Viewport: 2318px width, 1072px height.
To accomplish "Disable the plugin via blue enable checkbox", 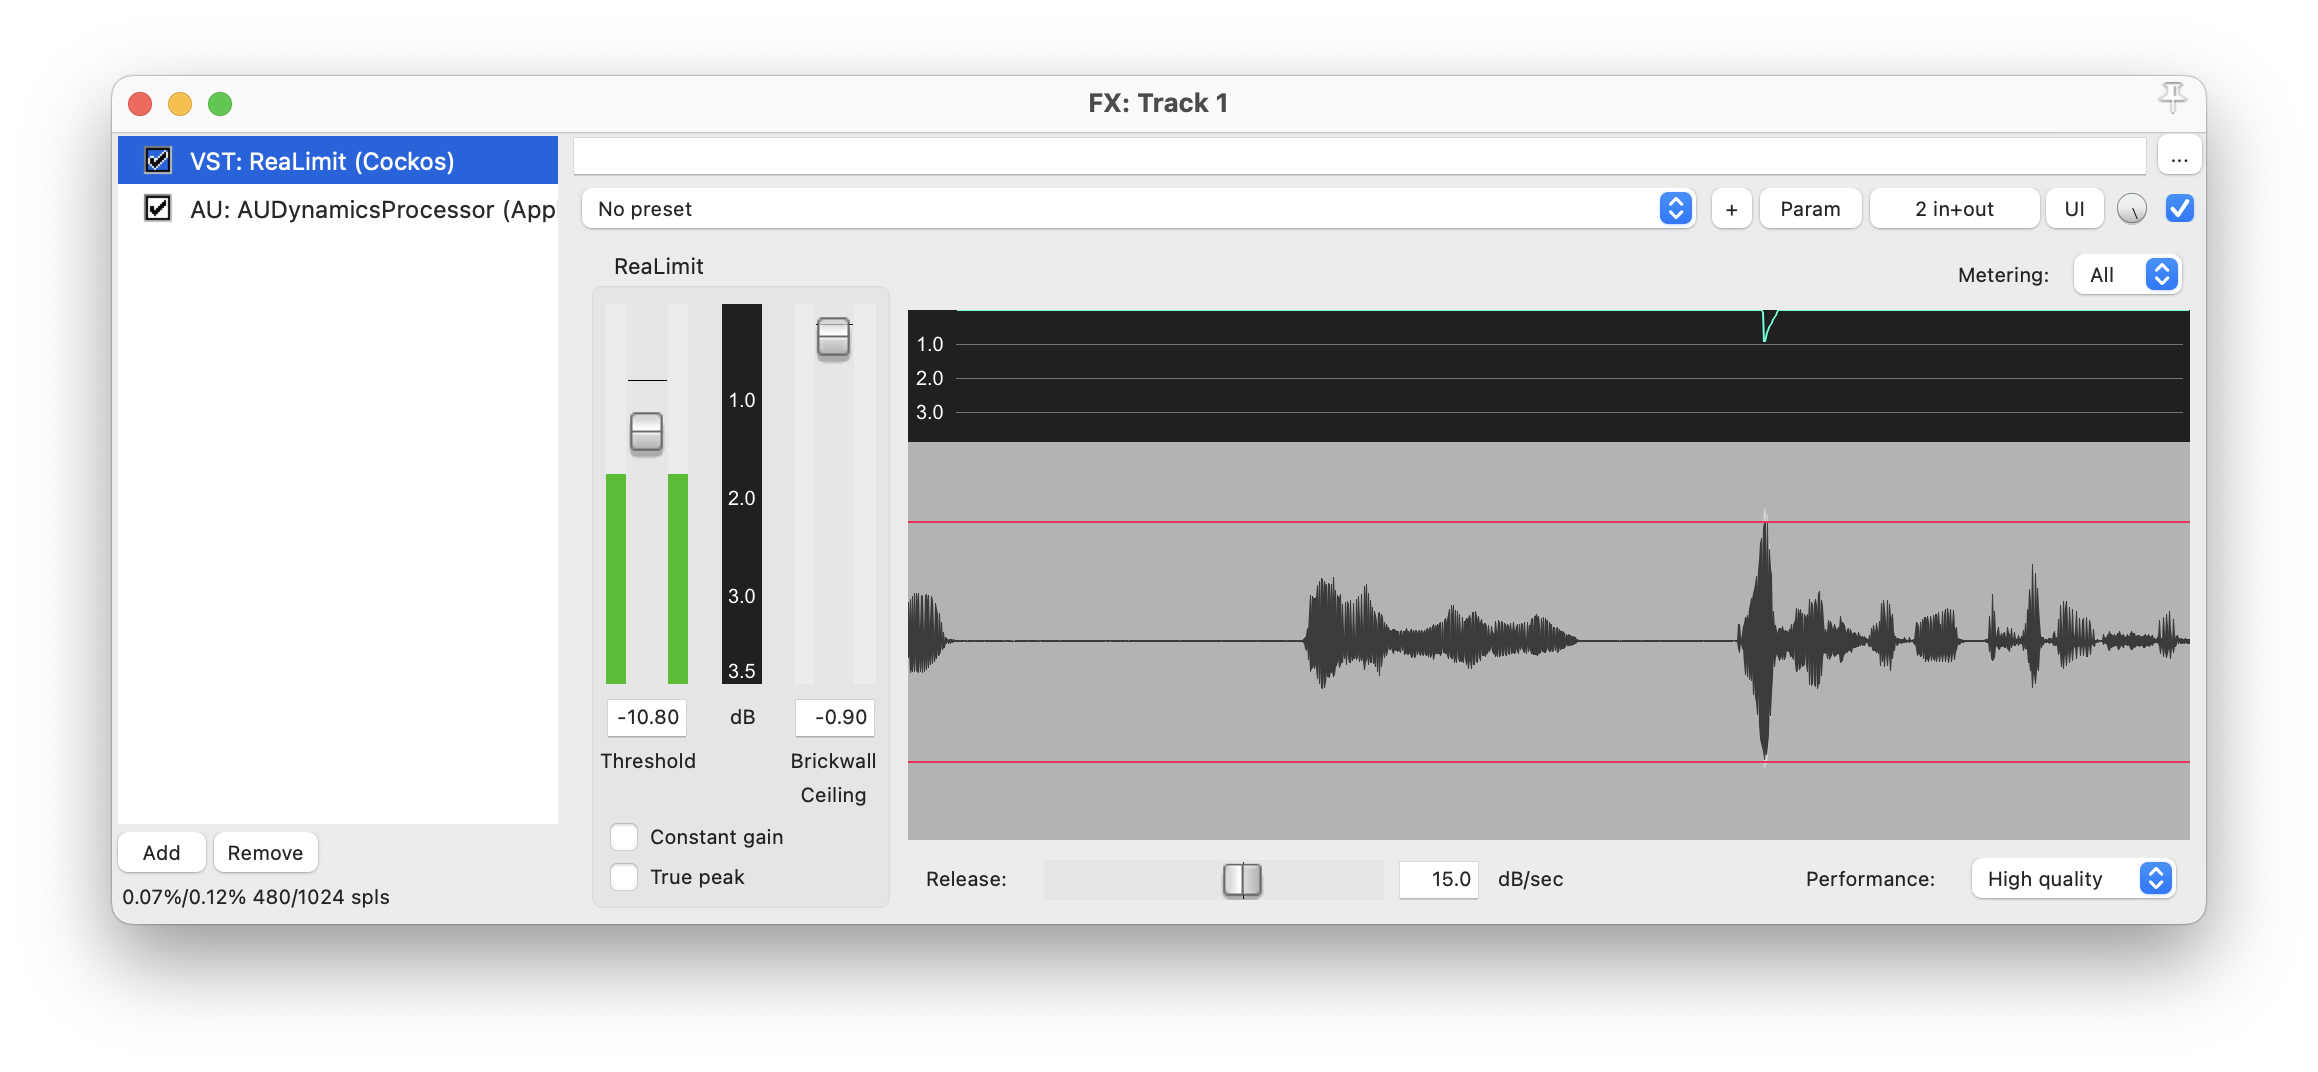I will click(2179, 208).
